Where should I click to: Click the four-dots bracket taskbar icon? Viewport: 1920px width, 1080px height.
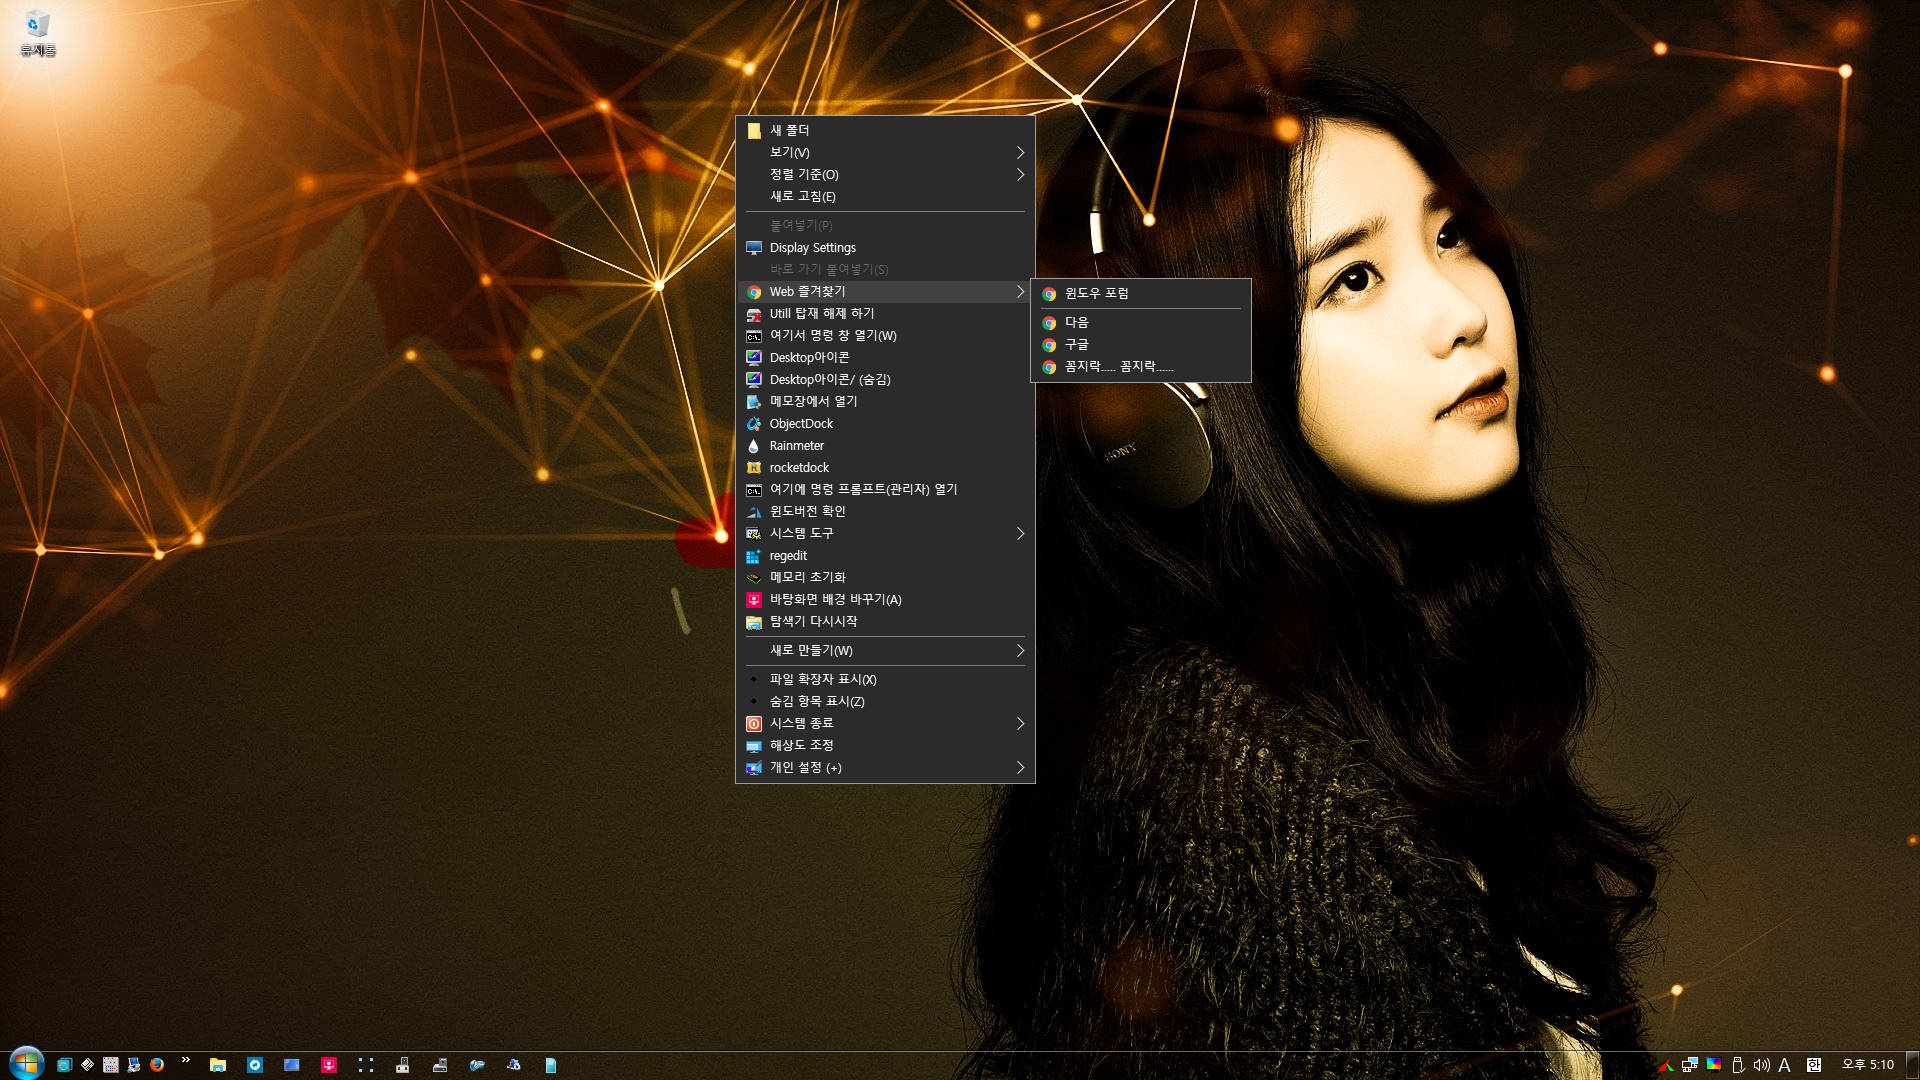tap(366, 1065)
